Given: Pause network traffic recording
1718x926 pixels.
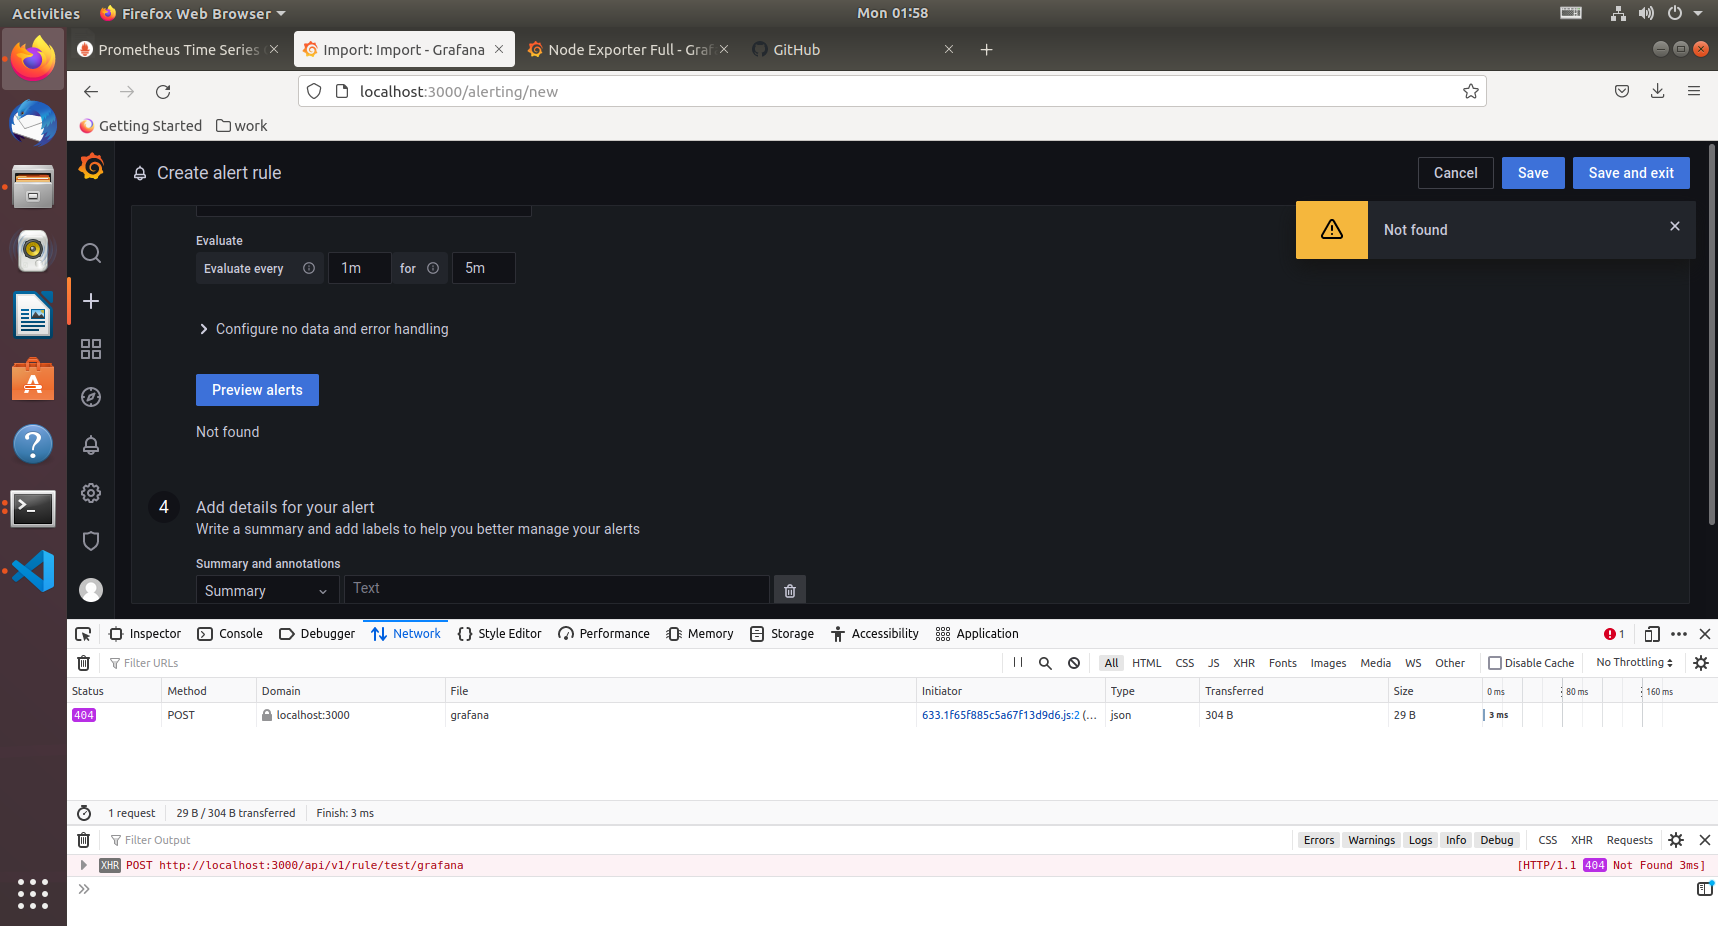Looking at the screenshot, I should [1017, 662].
